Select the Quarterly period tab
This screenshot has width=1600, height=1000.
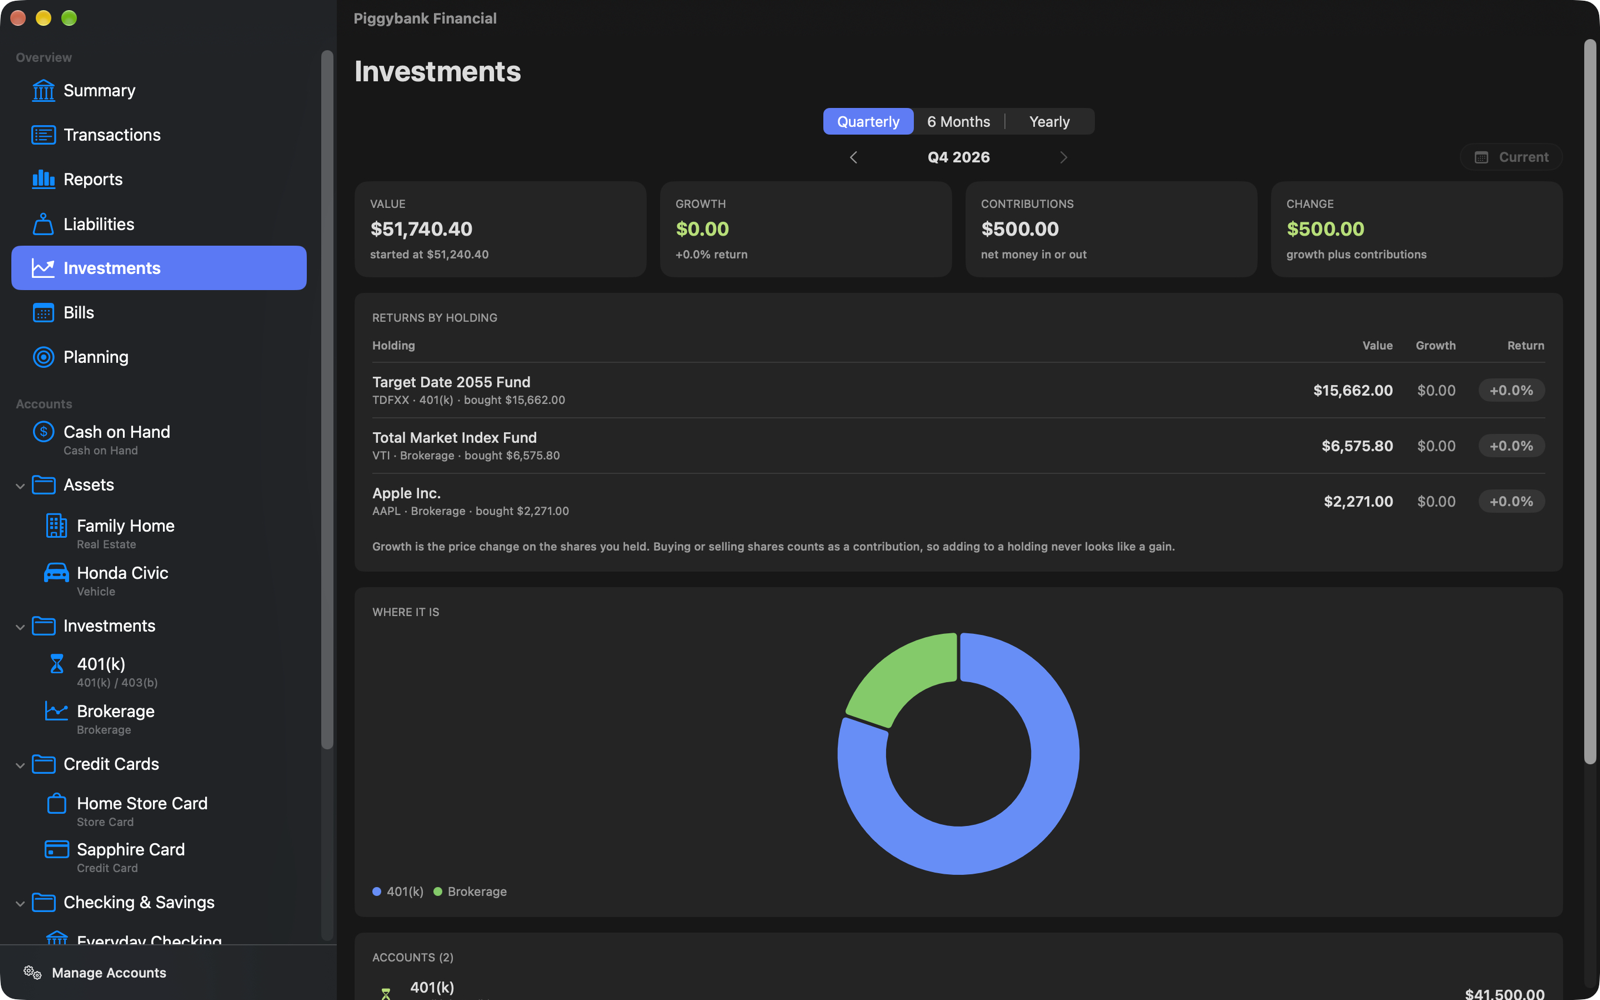(868, 122)
